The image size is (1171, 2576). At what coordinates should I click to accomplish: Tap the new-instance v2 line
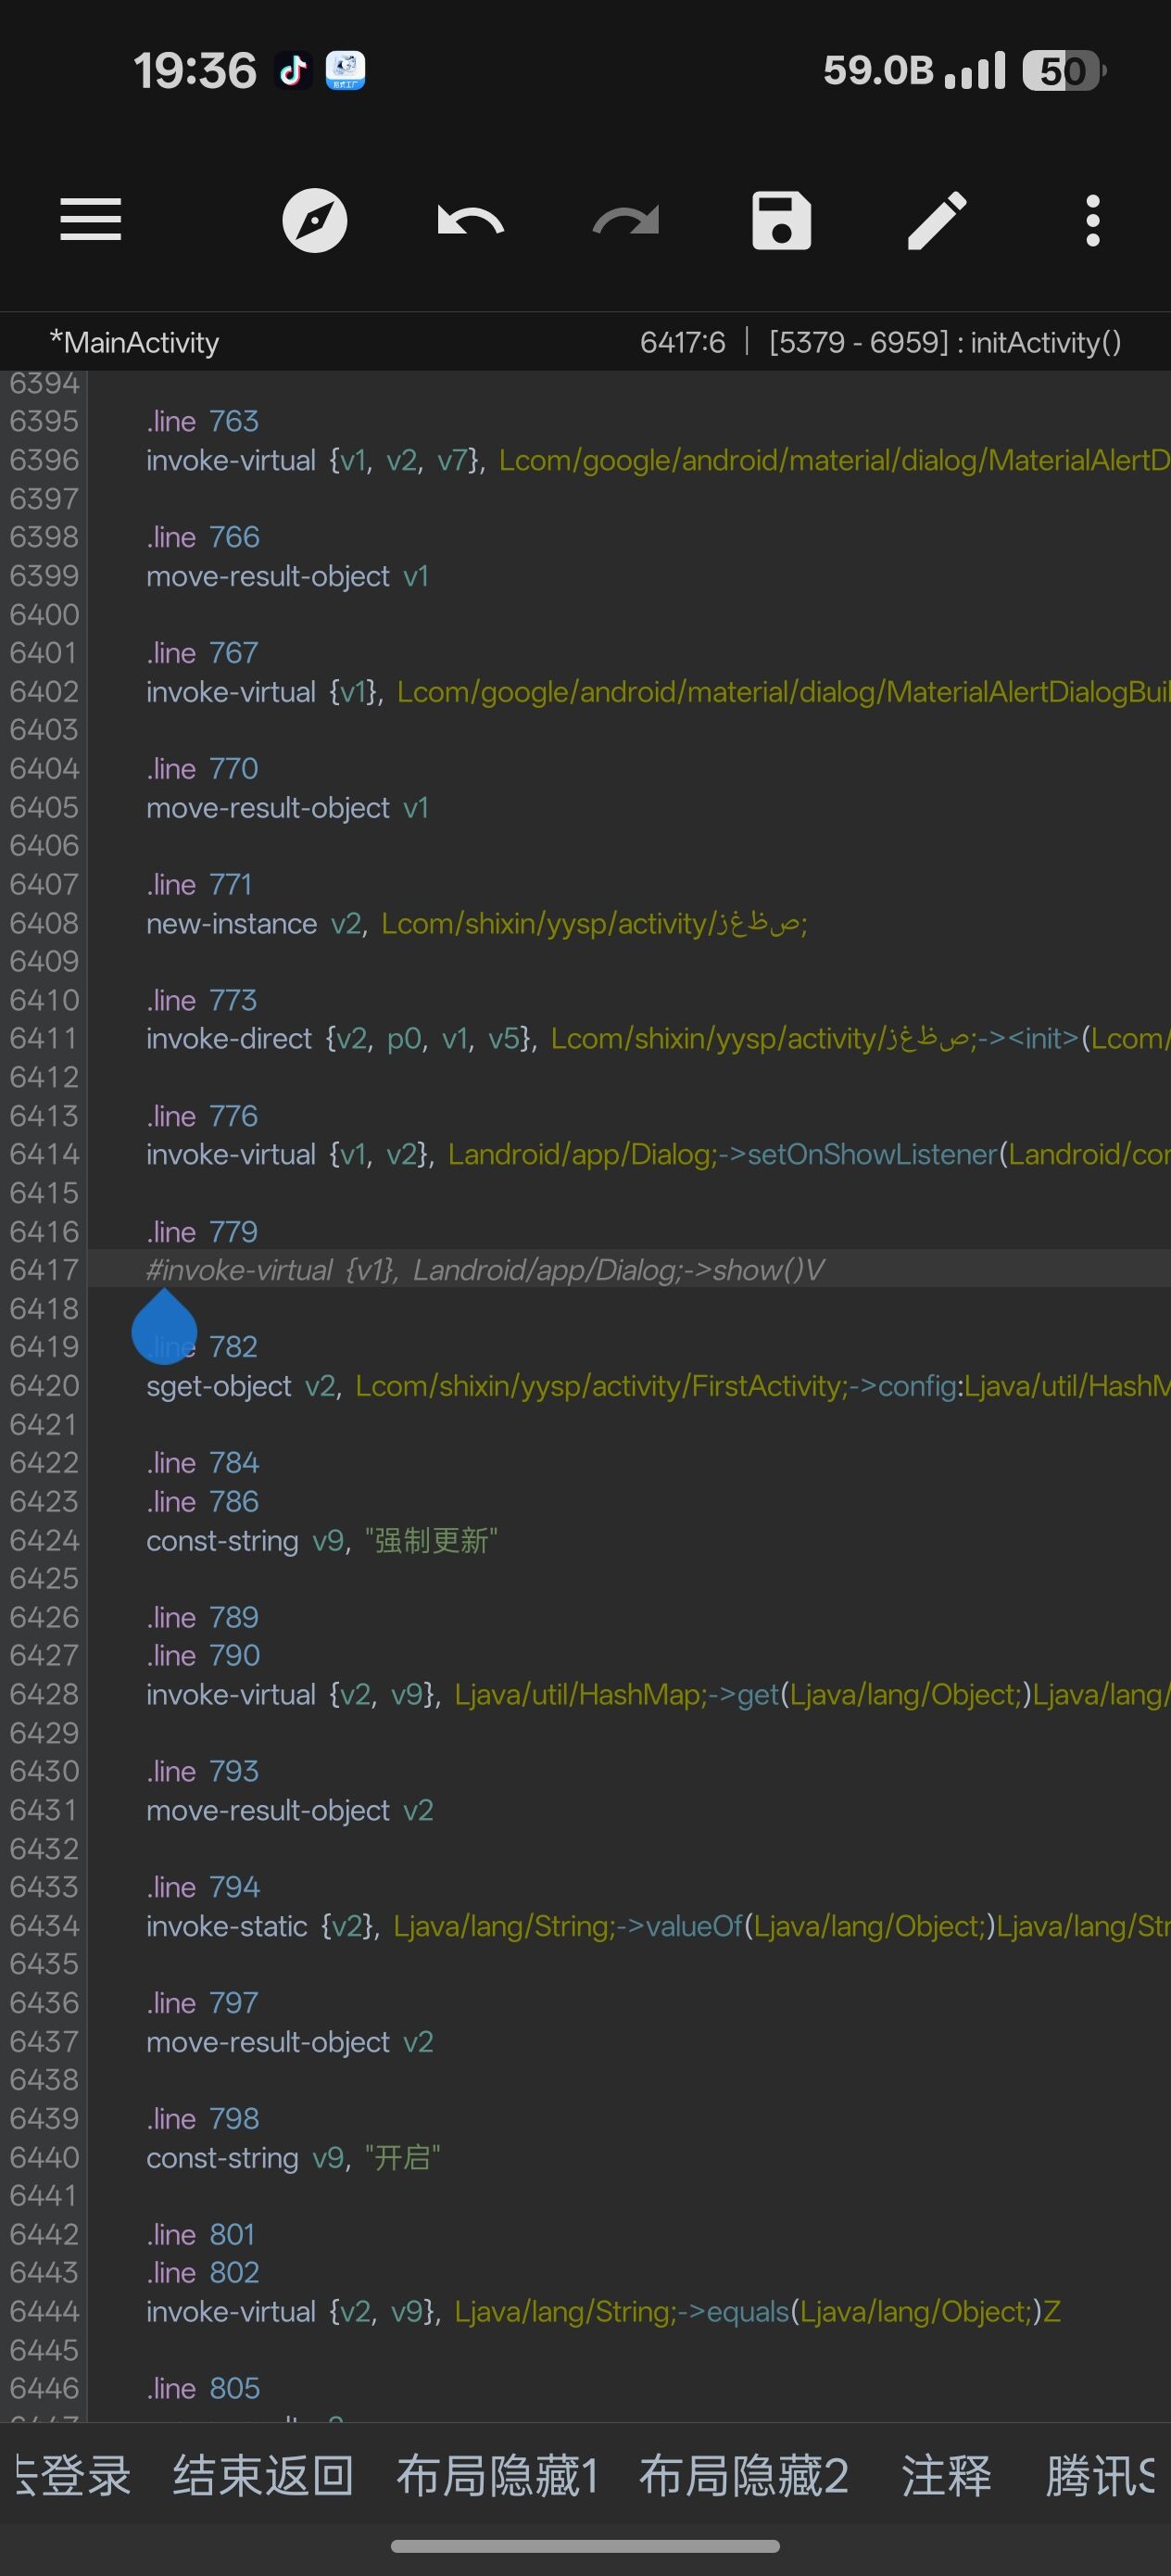[476, 923]
